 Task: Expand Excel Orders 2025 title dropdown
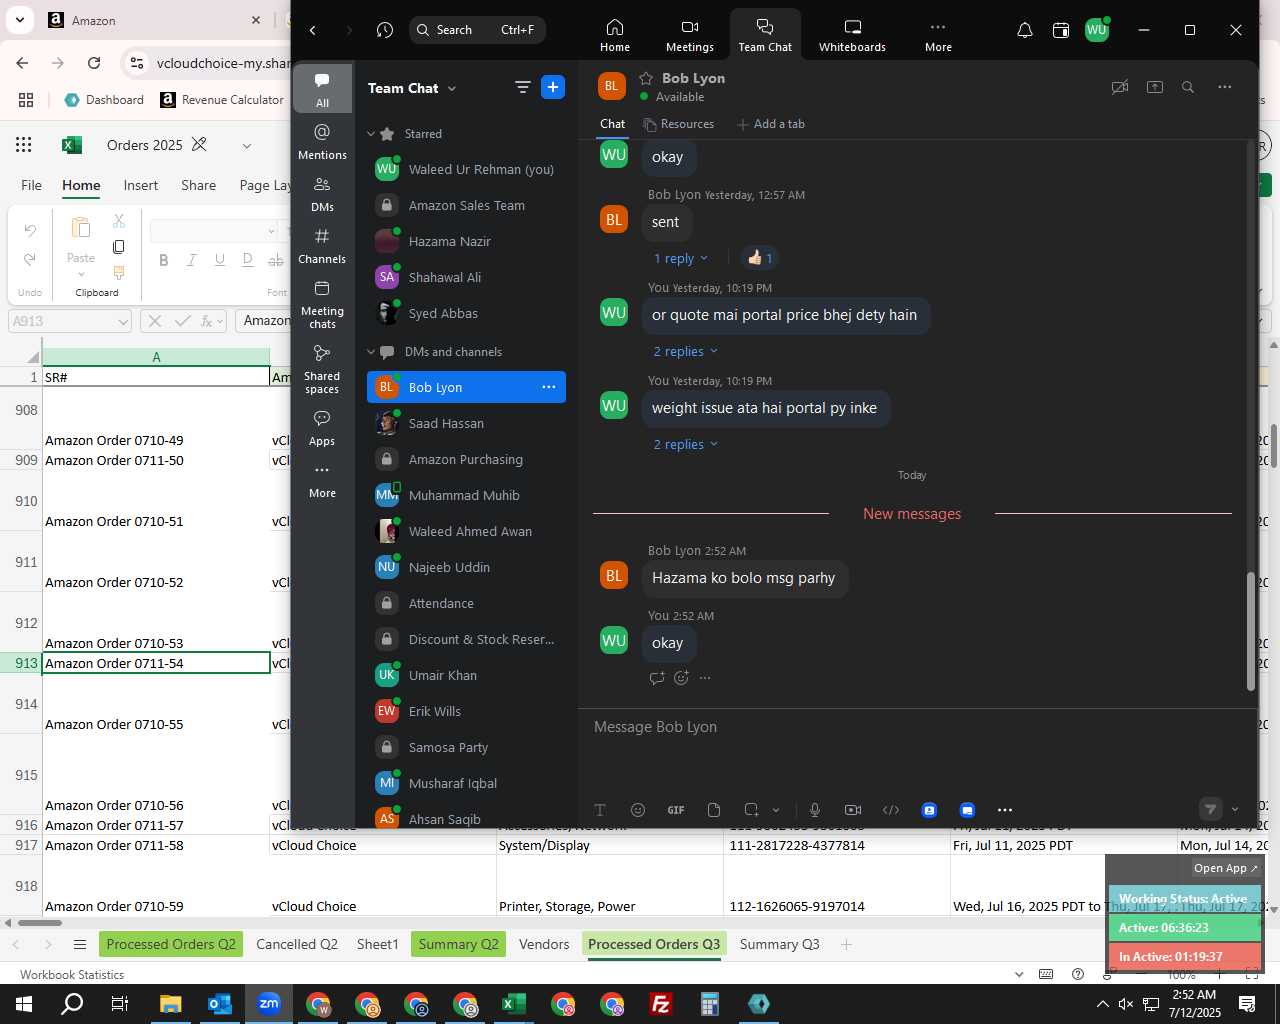[x=247, y=146]
